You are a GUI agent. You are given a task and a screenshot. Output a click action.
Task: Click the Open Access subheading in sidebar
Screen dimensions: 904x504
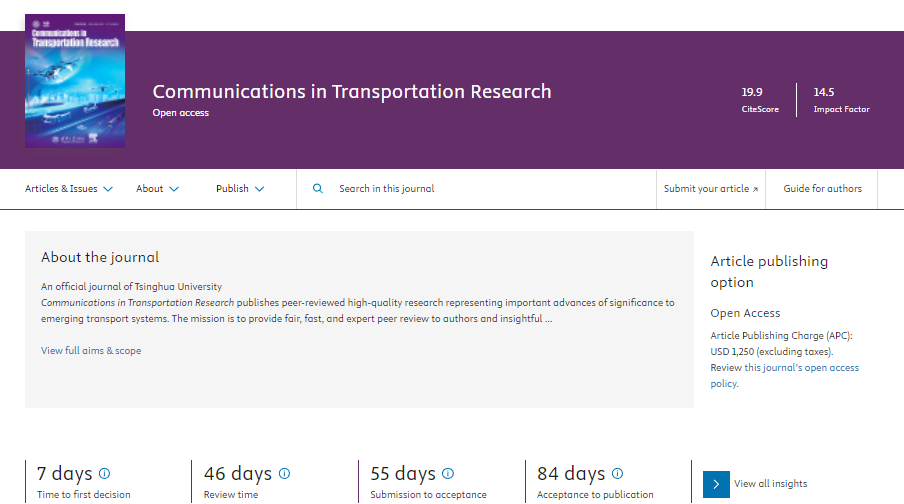745,313
